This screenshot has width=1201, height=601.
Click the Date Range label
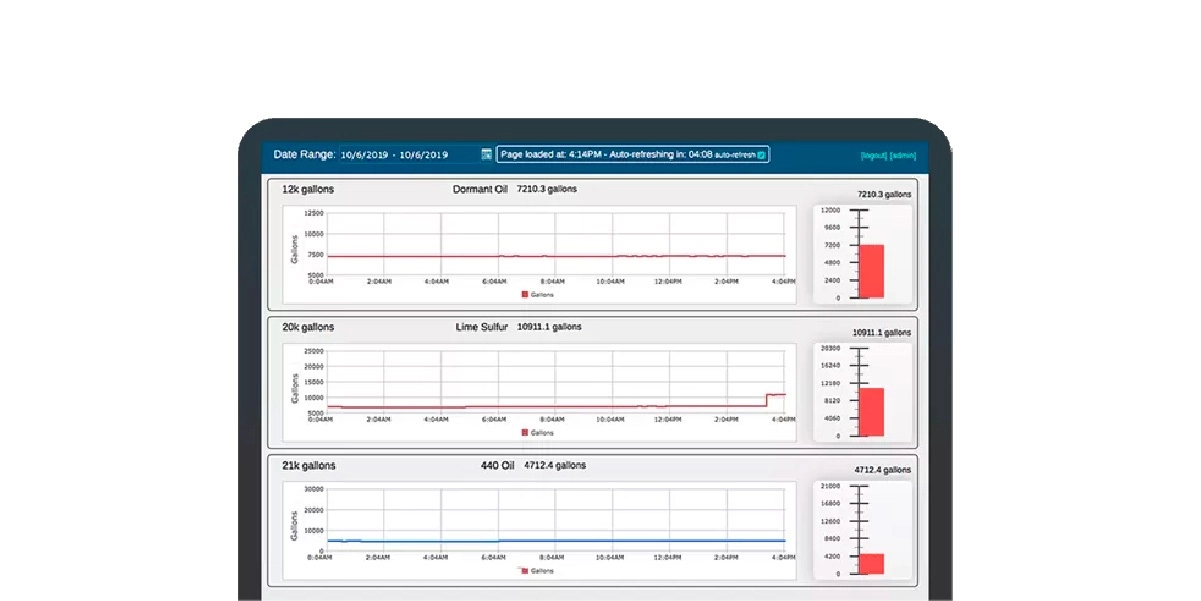tap(304, 155)
